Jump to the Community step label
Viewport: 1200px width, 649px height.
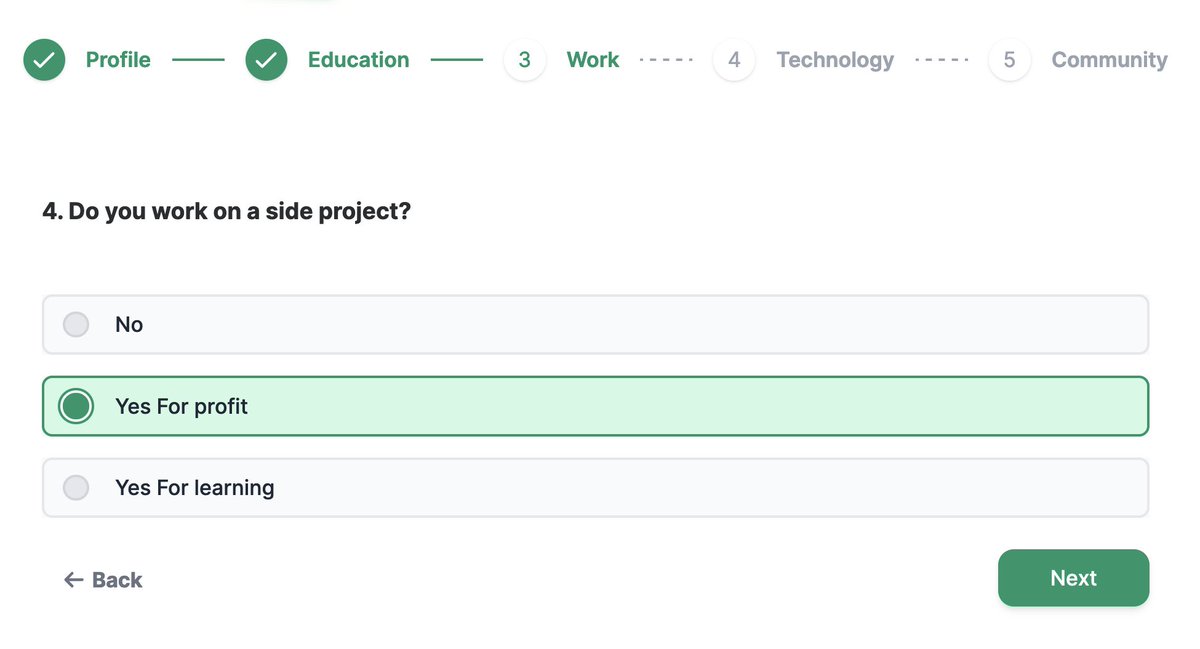1109,60
